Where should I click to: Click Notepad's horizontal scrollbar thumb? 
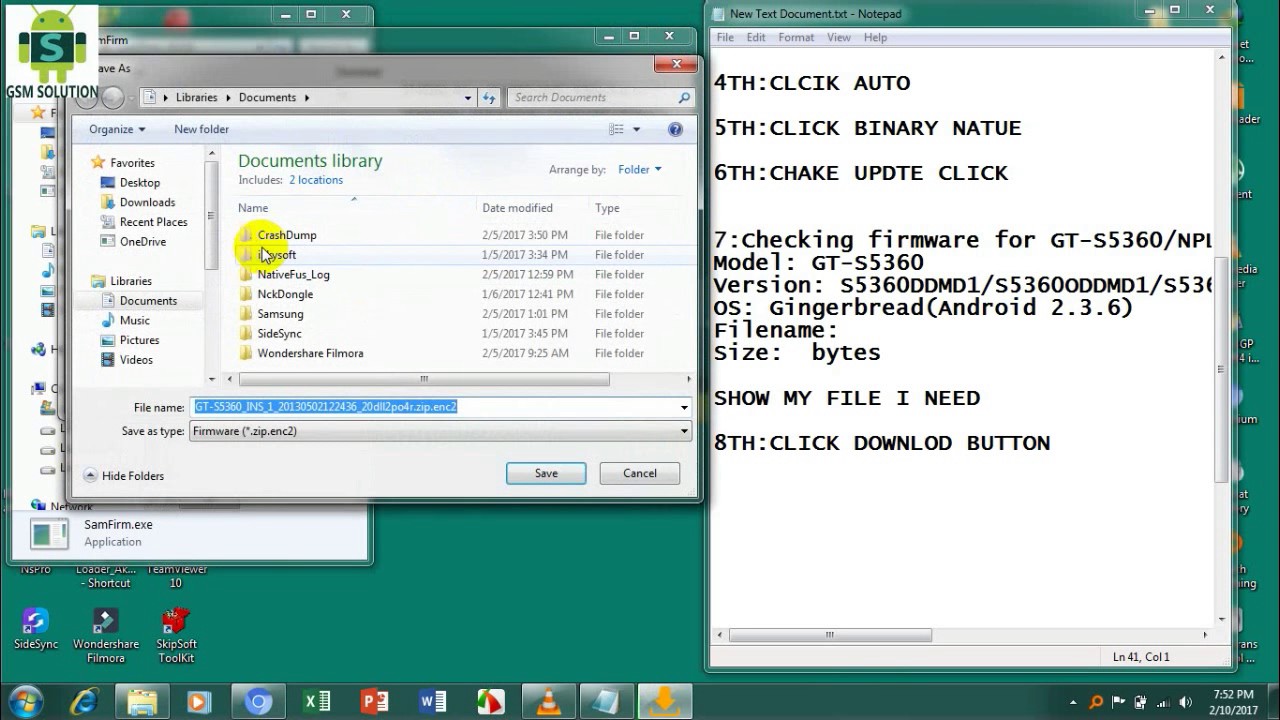pyautogui.click(x=830, y=635)
